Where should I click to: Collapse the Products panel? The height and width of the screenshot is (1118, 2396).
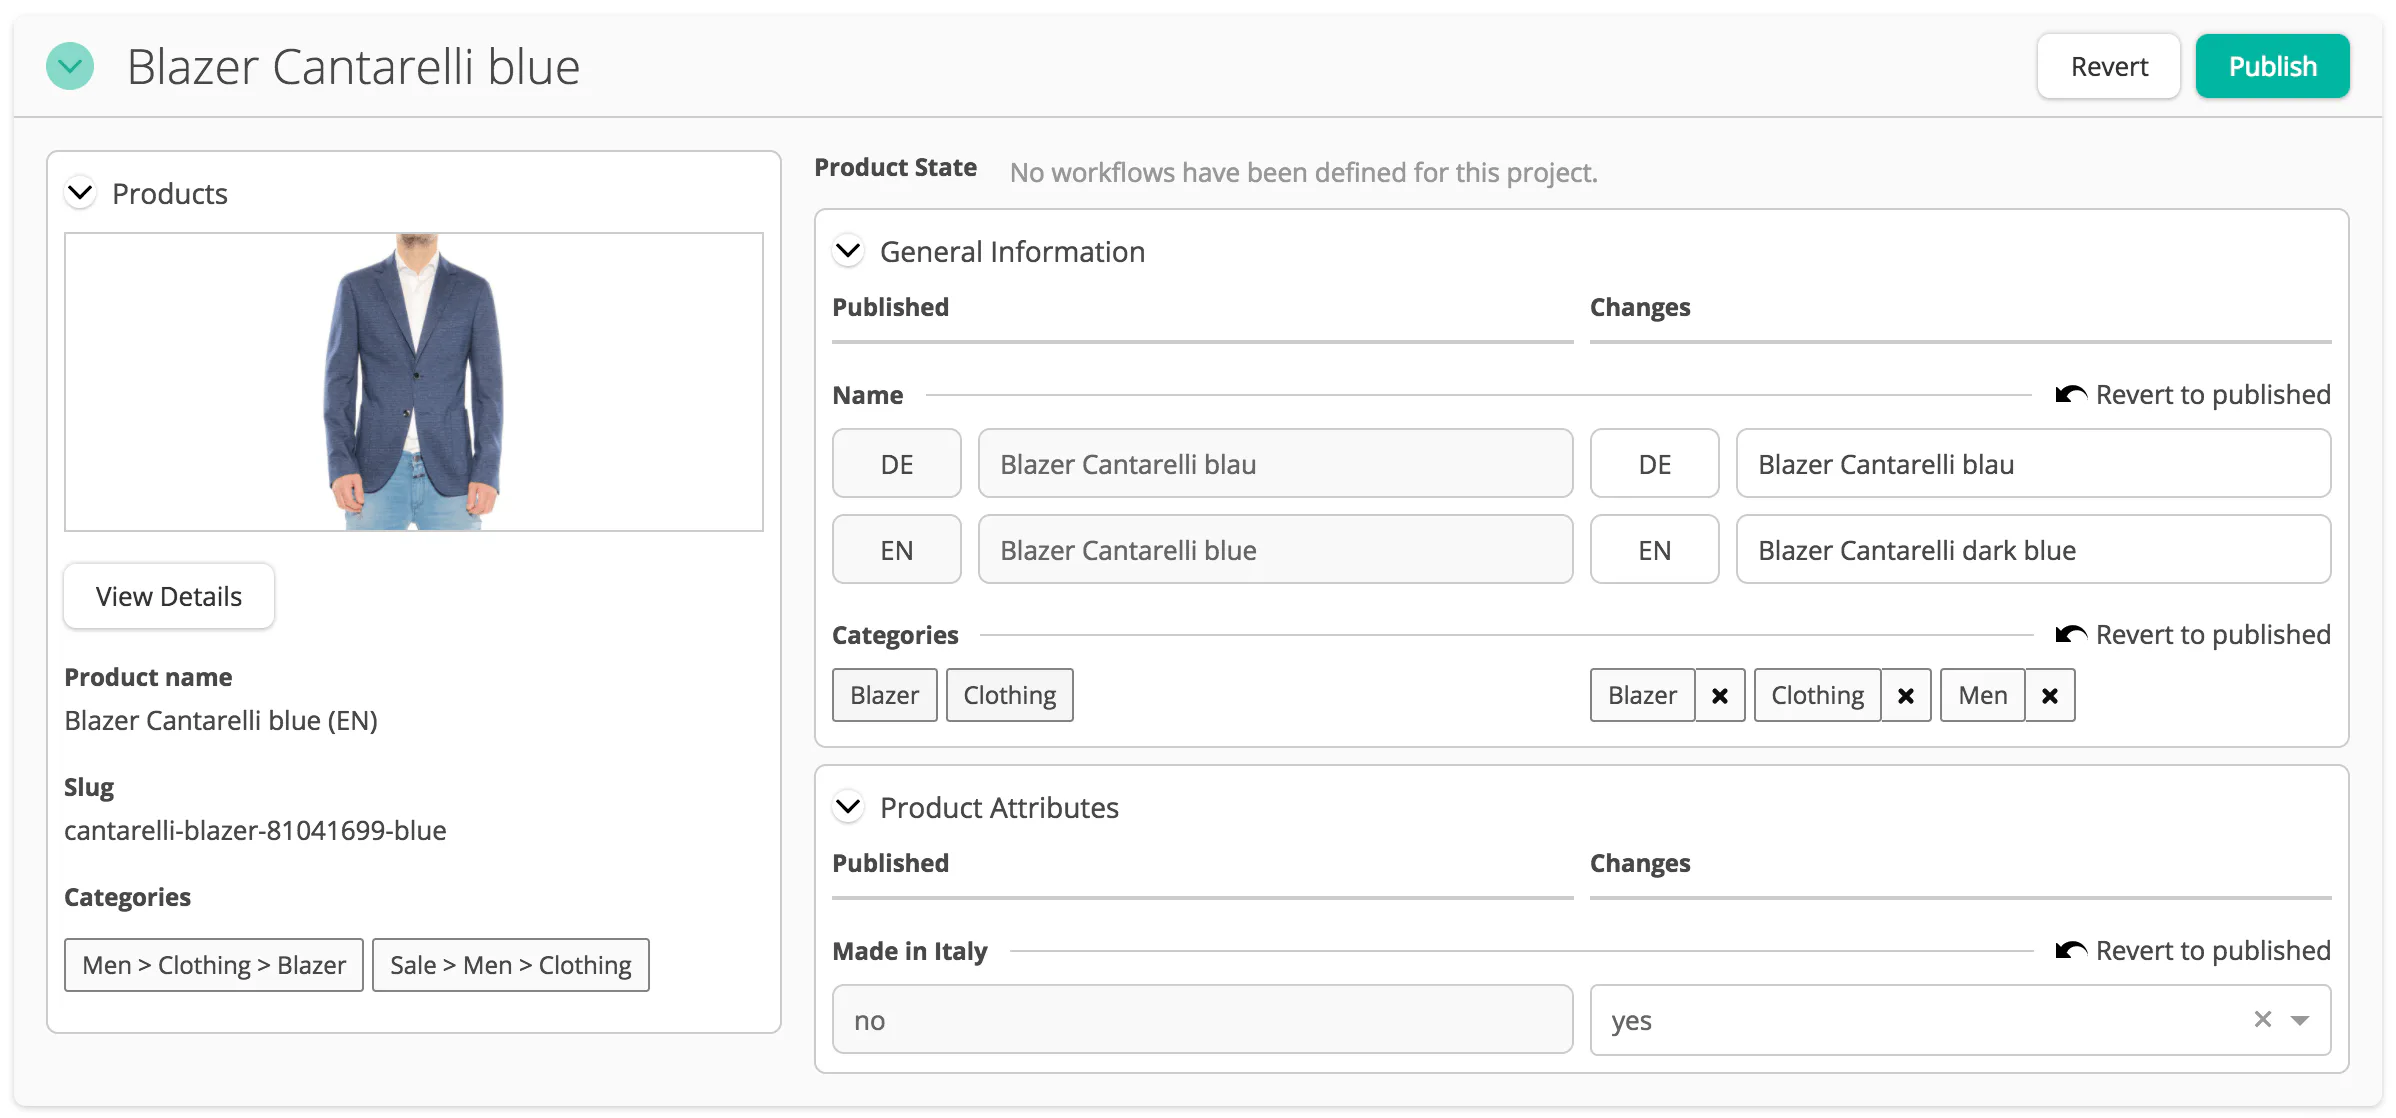click(x=81, y=193)
